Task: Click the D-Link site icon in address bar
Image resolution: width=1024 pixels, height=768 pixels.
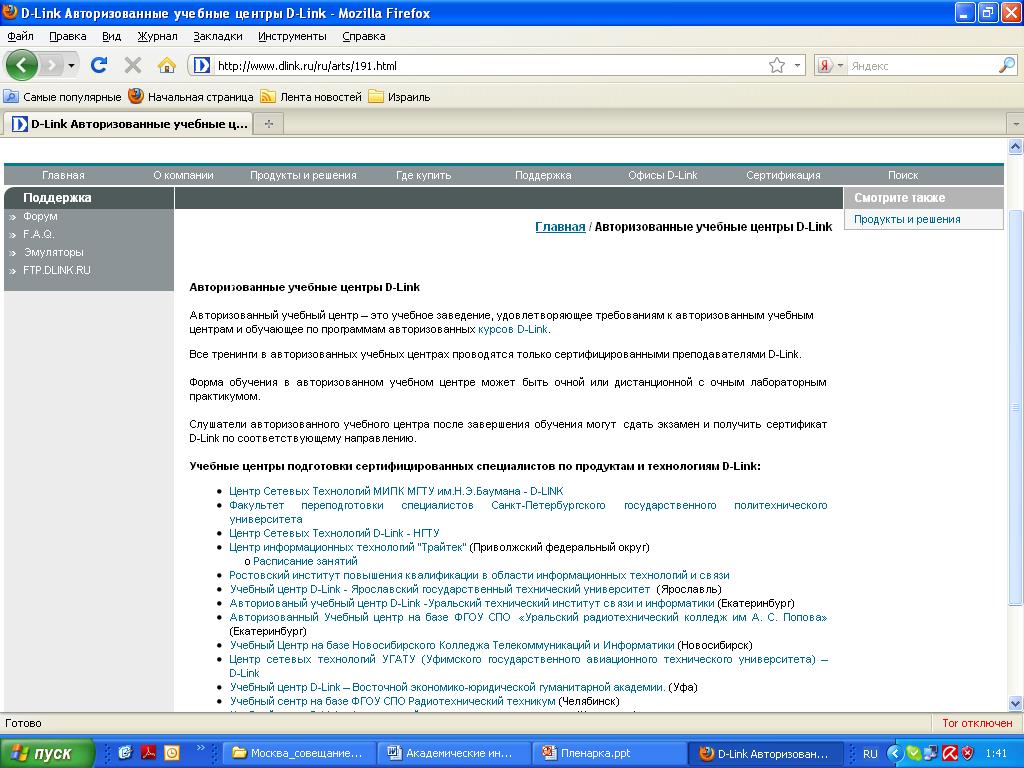Action: pyautogui.click(x=202, y=65)
